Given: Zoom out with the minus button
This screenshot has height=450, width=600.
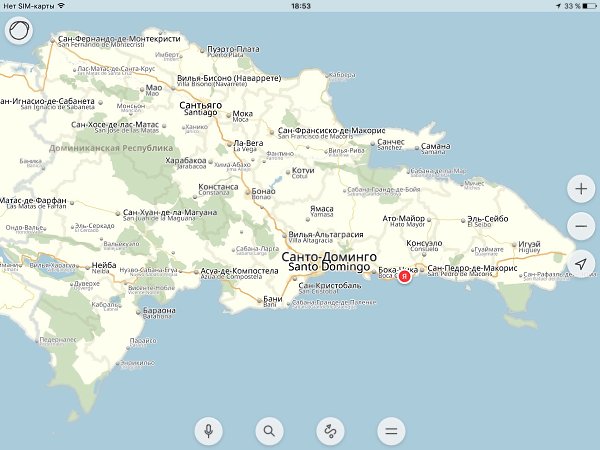Looking at the screenshot, I should pyautogui.click(x=581, y=225).
